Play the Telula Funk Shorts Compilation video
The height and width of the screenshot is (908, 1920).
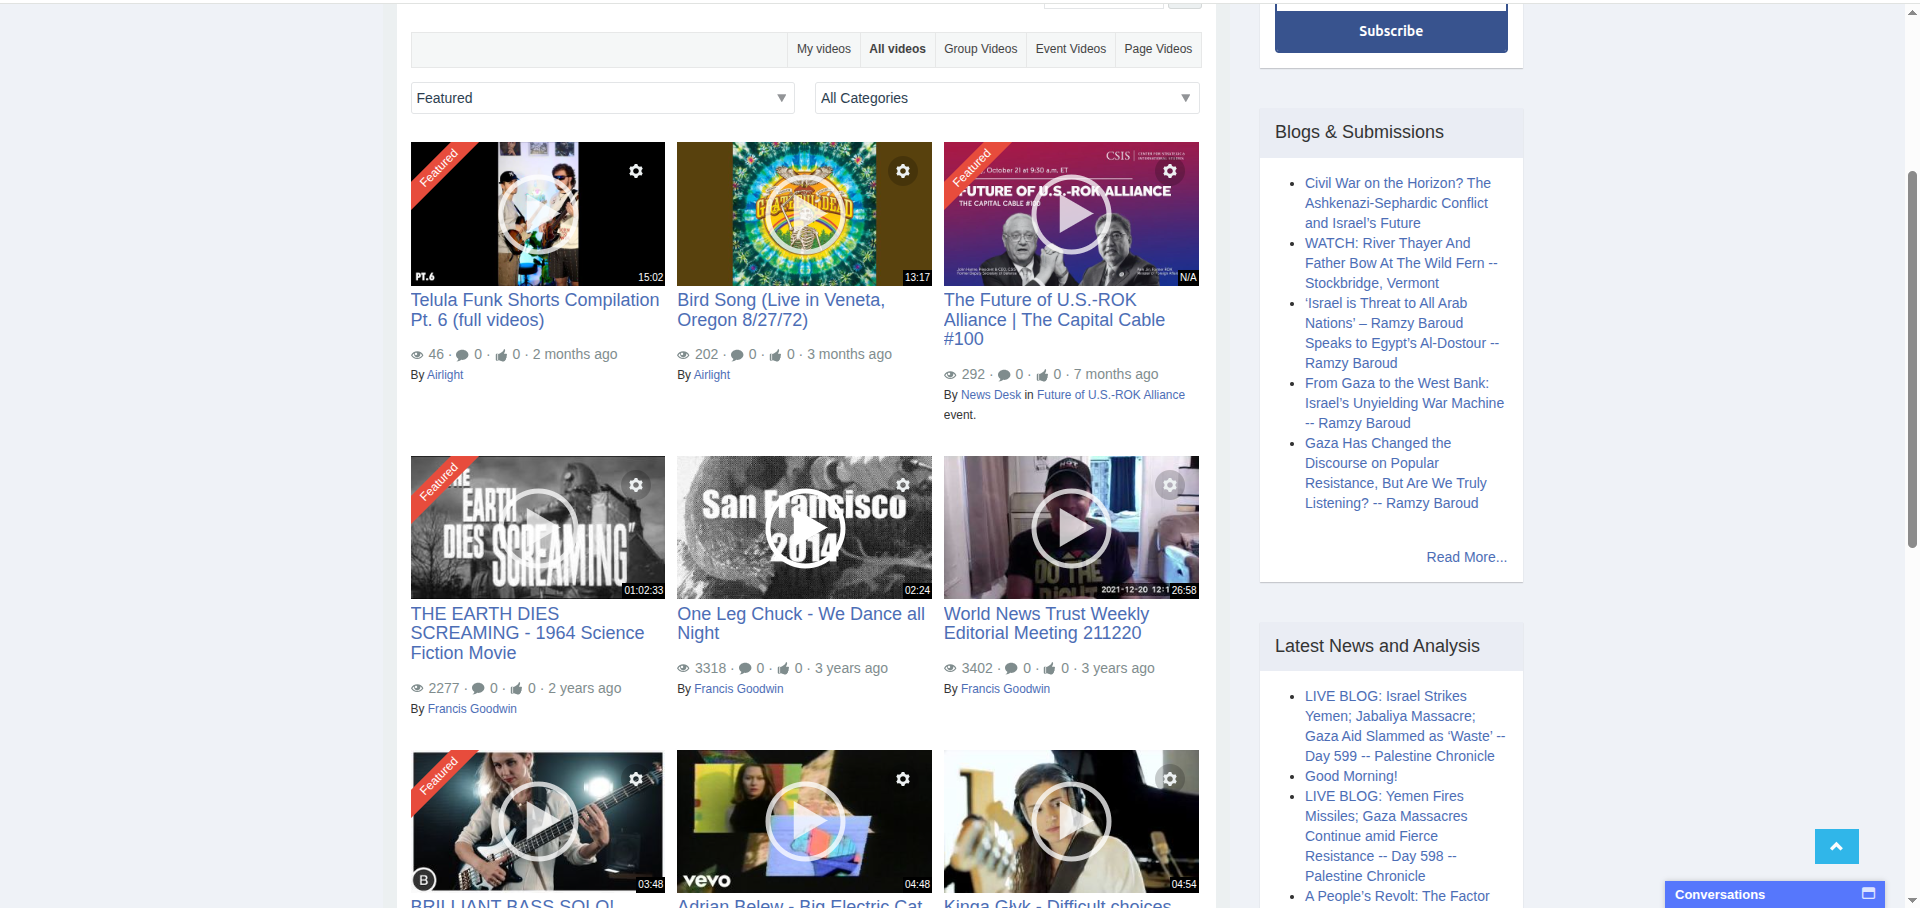[x=538, y=214]
